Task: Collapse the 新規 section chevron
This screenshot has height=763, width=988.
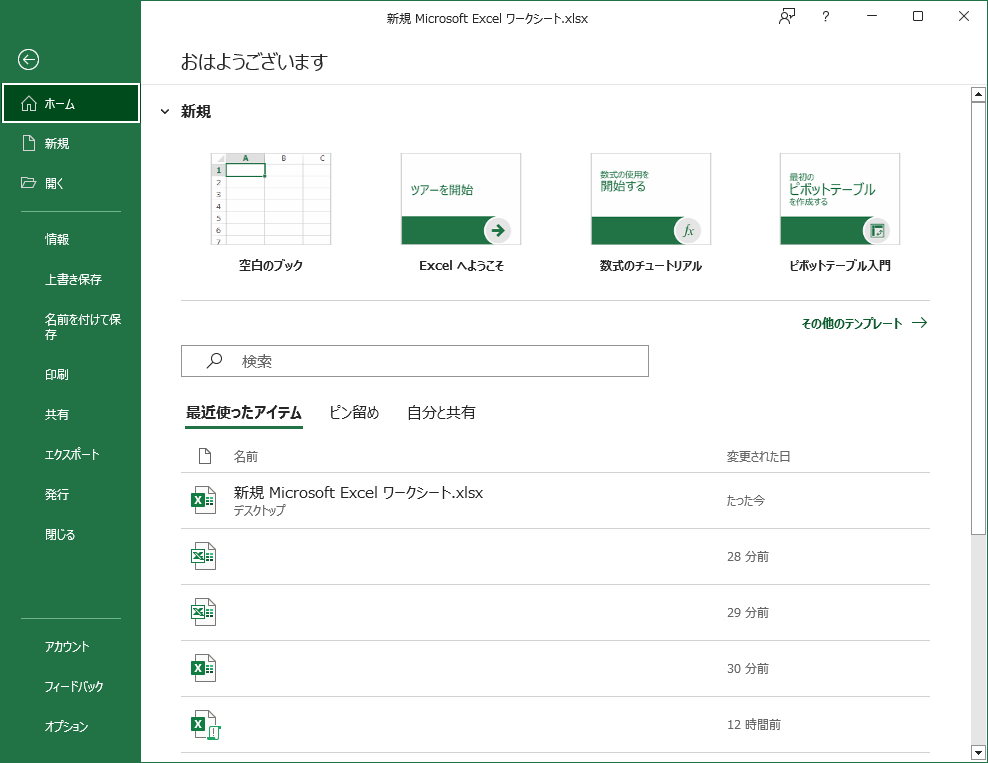Action: click(165, 112)
